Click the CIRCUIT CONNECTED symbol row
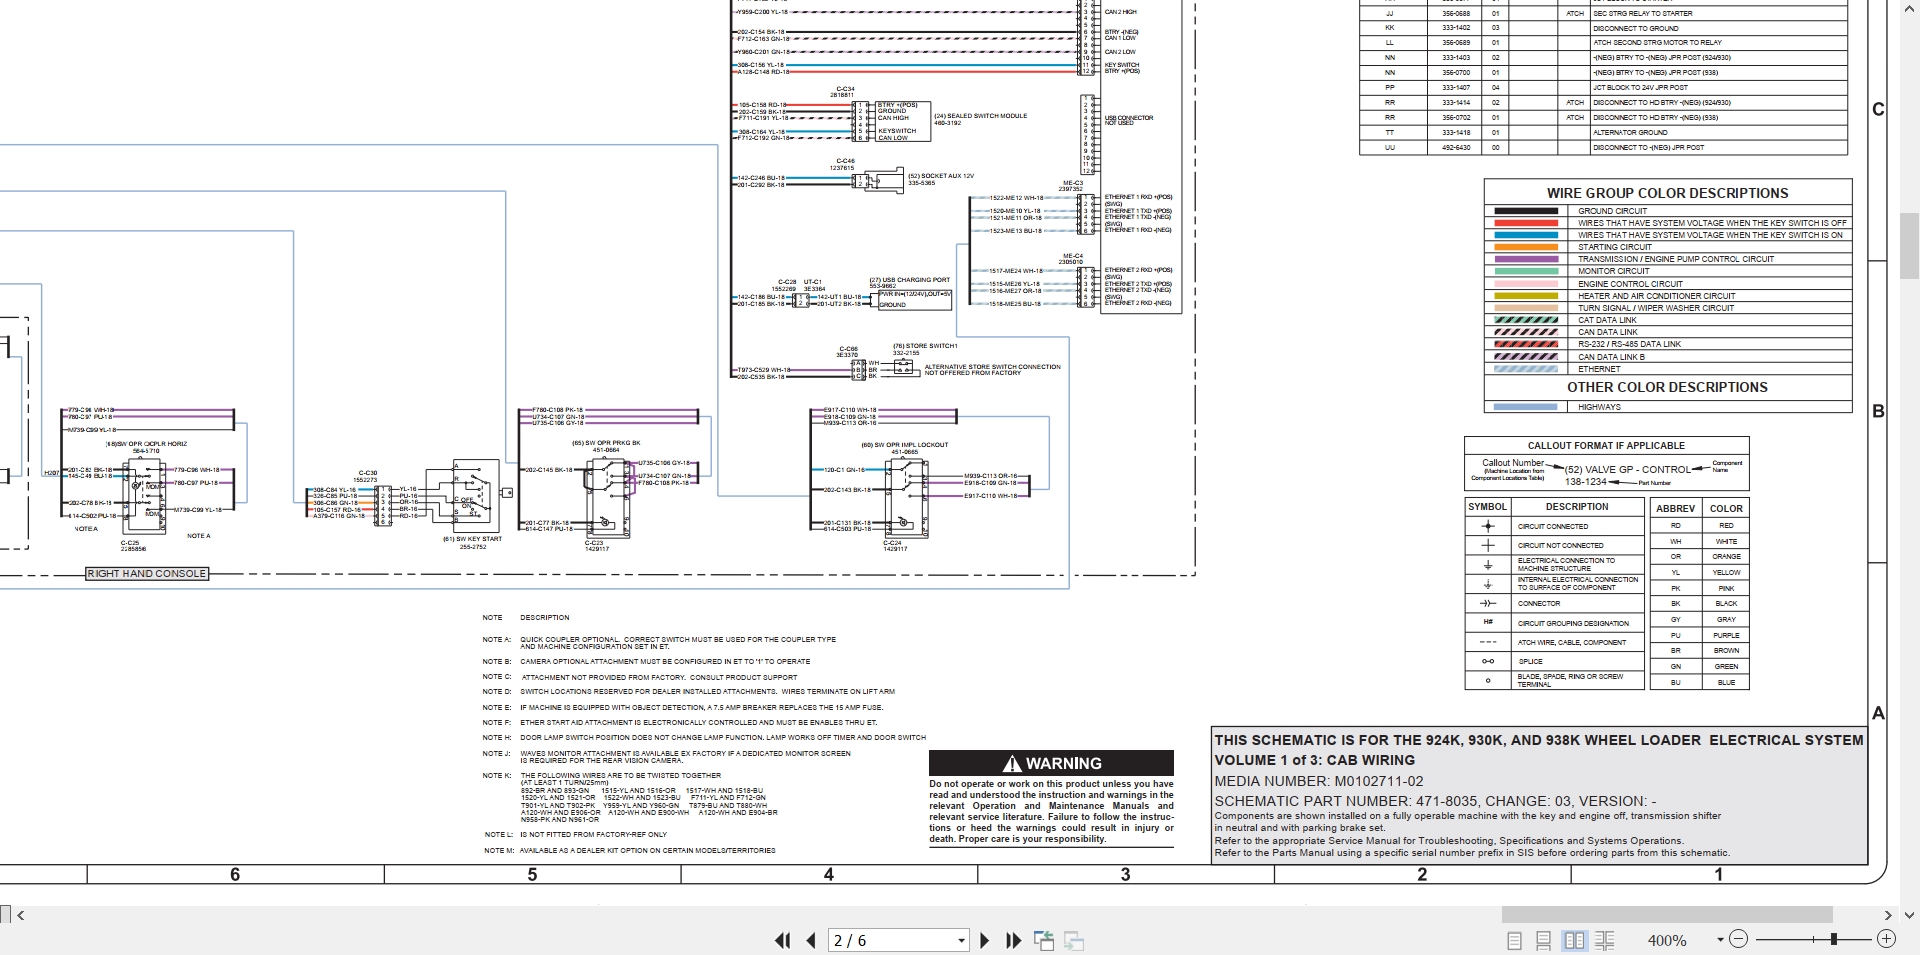Viewport: 1920px width, 955px height. [1554, 526]
